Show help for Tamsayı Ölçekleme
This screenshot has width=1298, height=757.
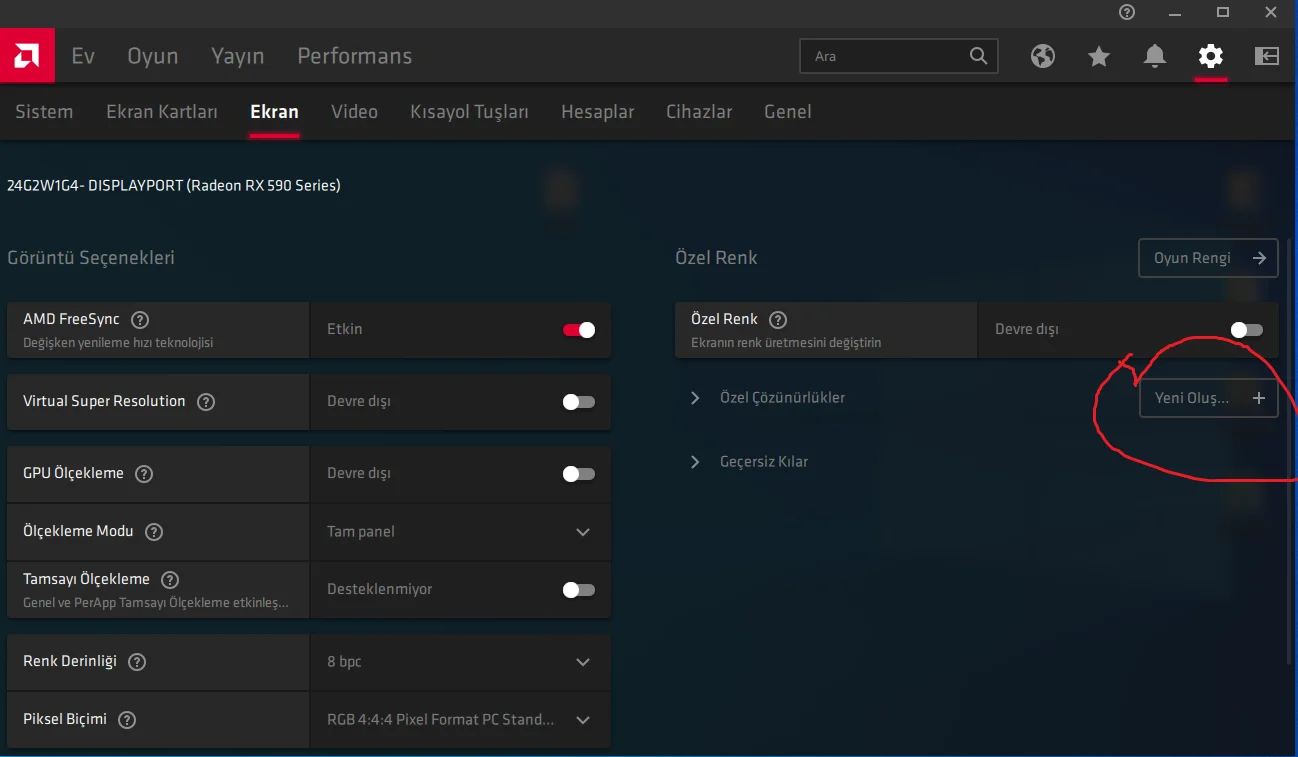point(170,580)
